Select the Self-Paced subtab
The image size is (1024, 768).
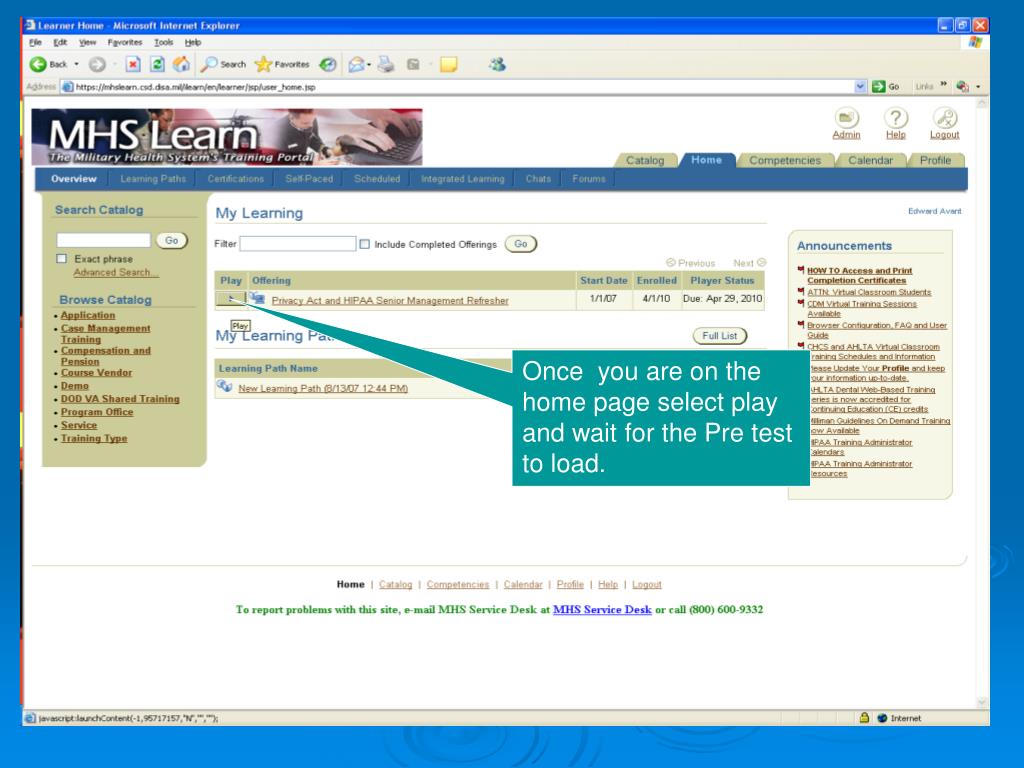click(x=309, y=179)
